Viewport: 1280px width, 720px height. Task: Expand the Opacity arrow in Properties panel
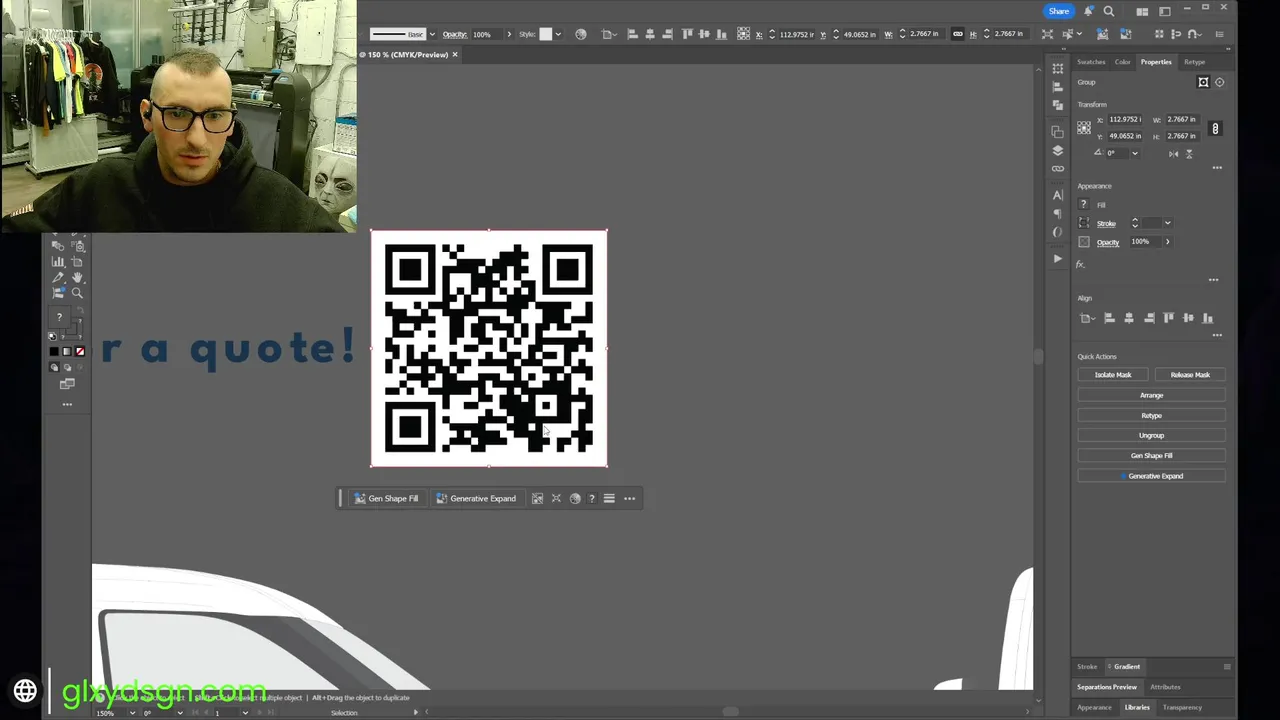tap(1168, 242)
